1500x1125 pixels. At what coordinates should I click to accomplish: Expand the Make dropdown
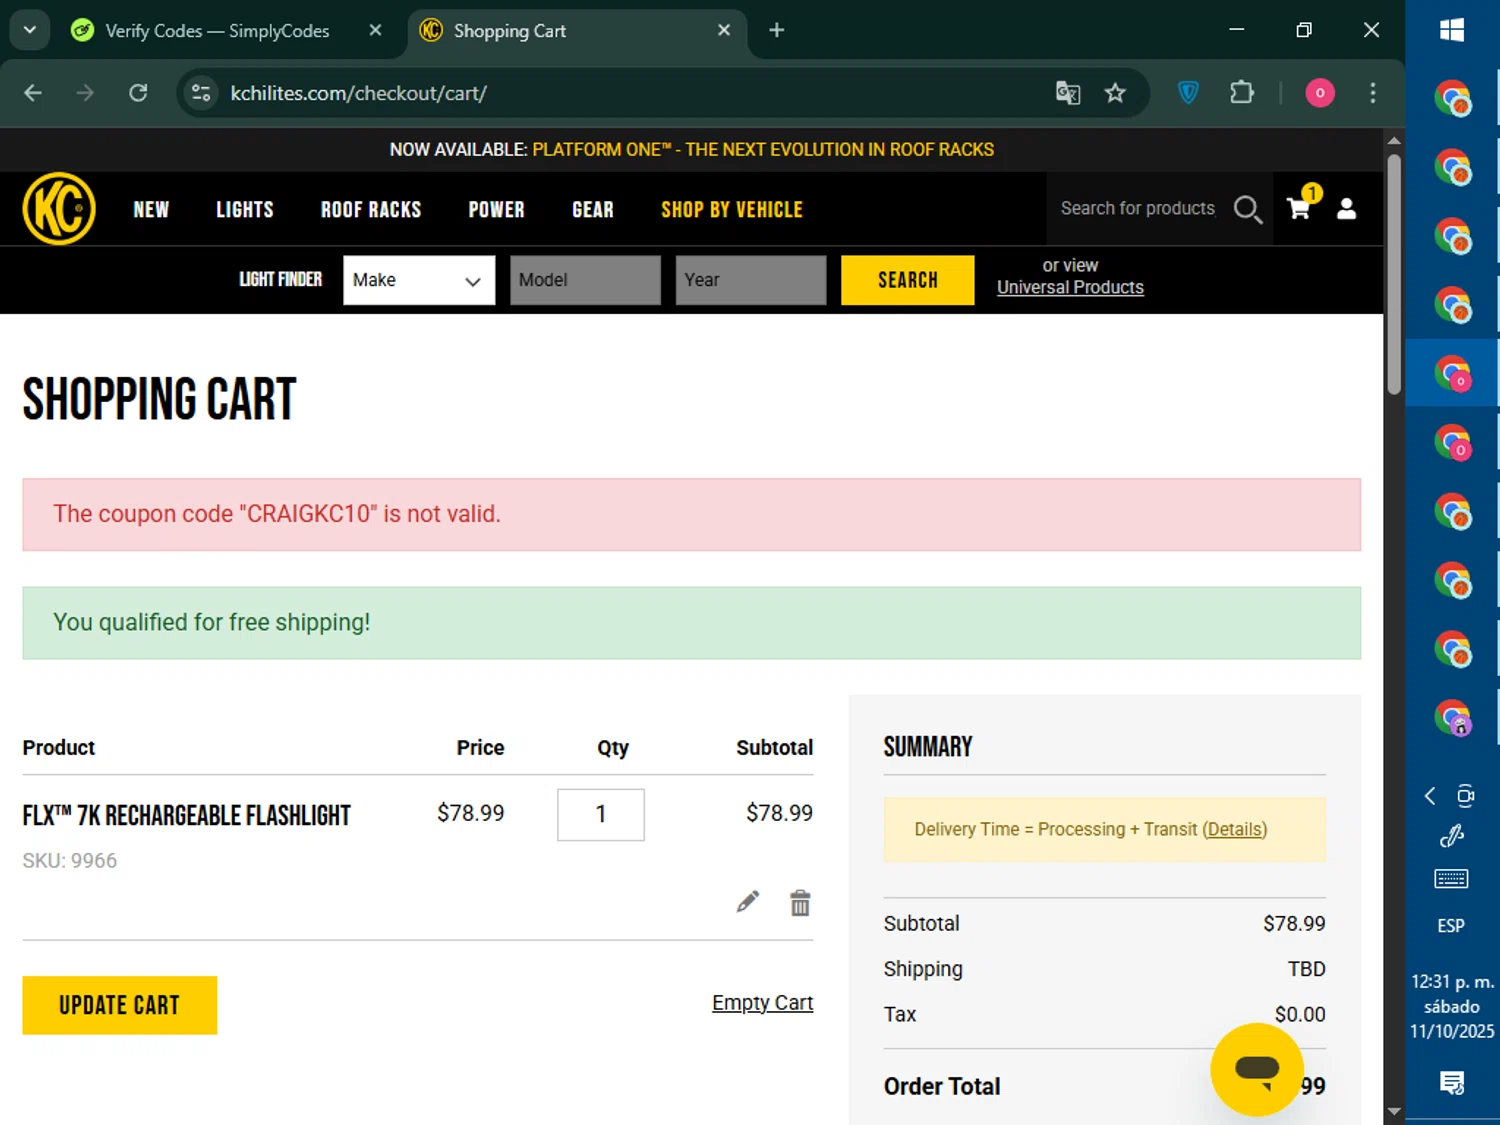point(419,280)
